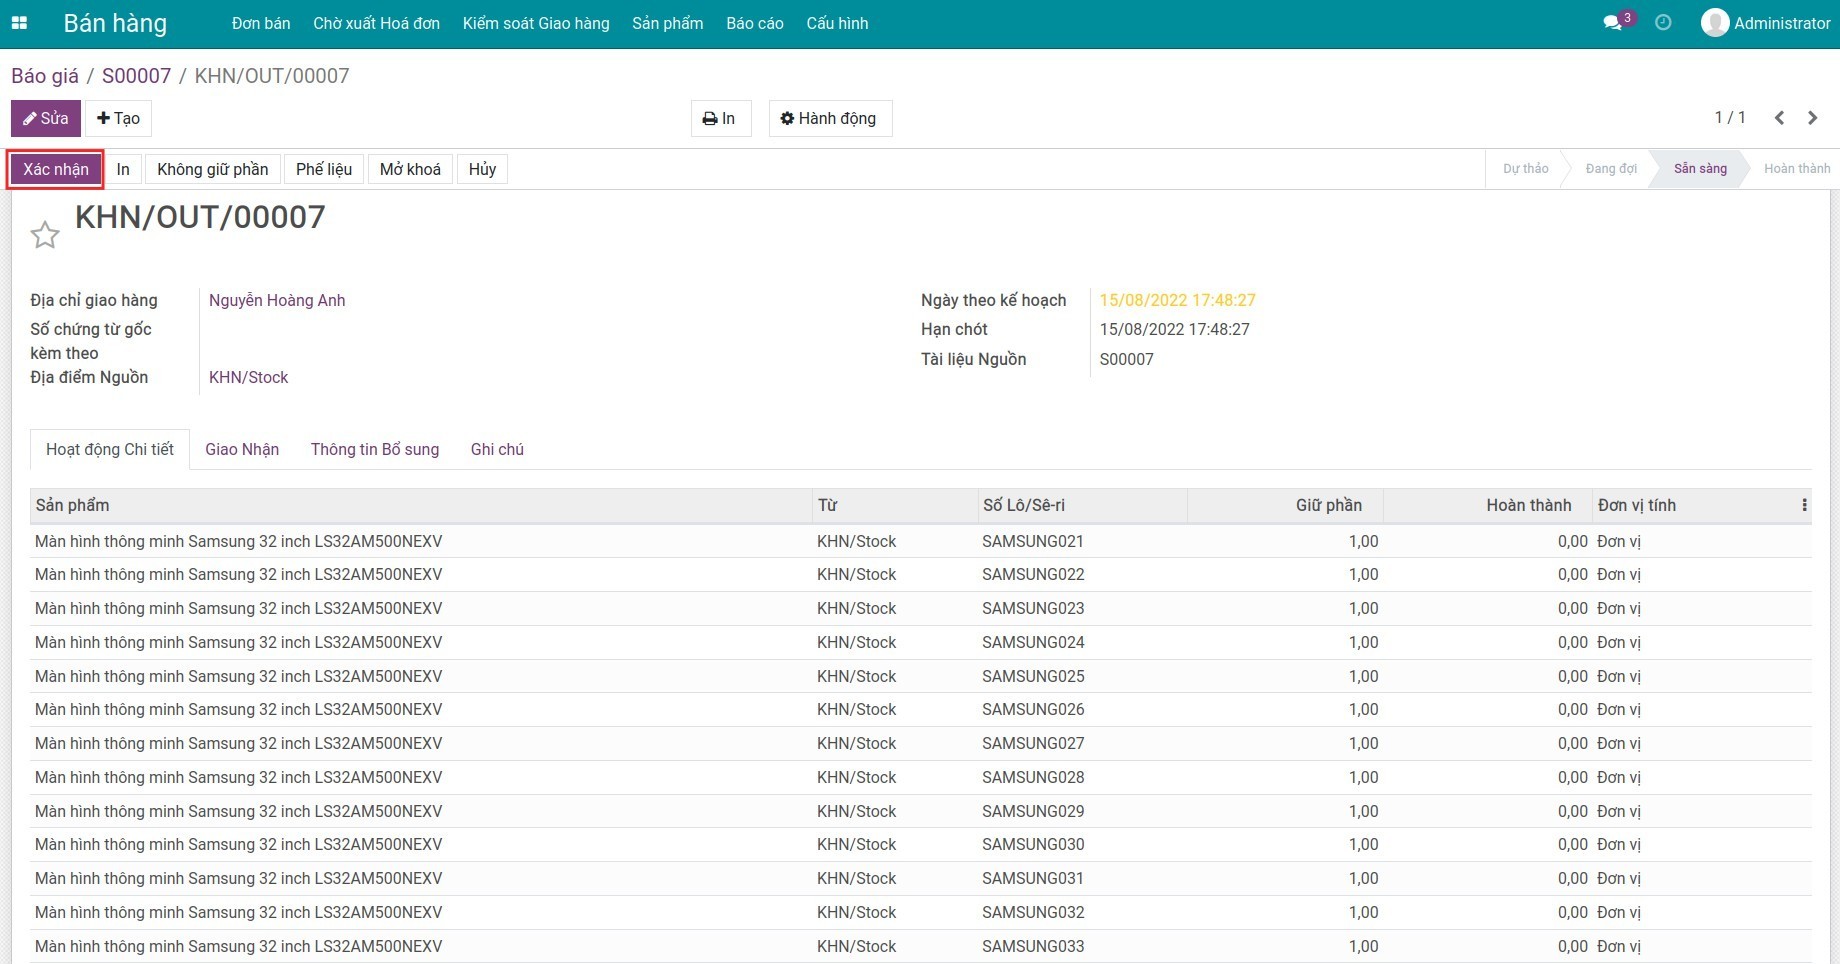Click serial number SAMSUNG028
This screenshot has width=1840, height=964.
tap(1033, 777)
